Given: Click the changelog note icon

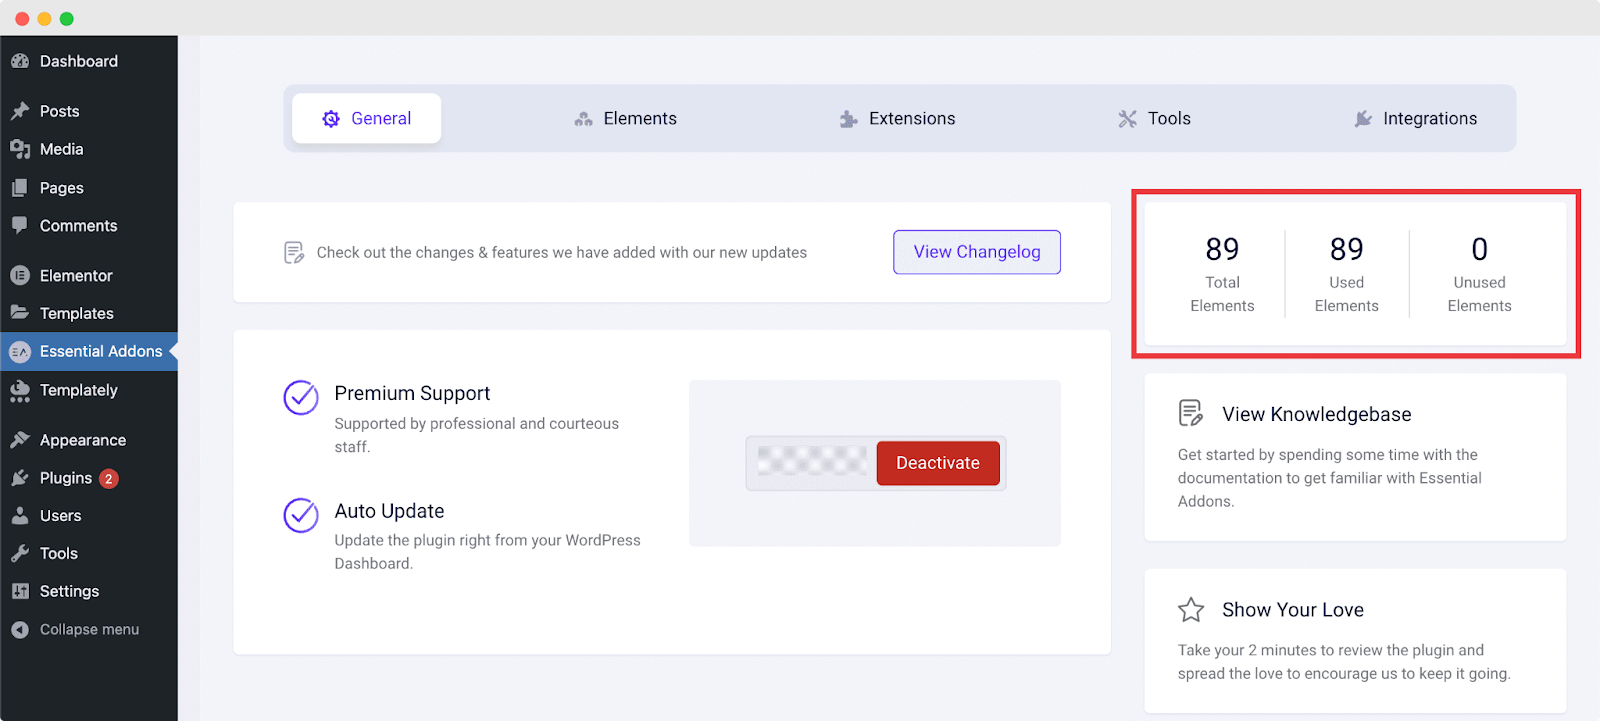Looking at the screenshot, I should point(294,252).
